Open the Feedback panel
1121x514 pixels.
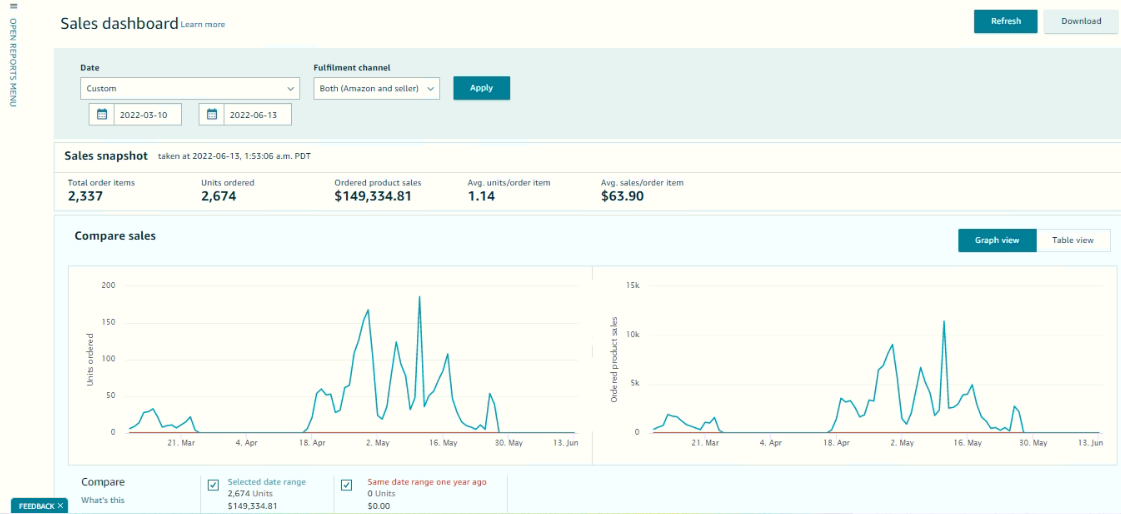pyautogui.click(x=36, y=506)
